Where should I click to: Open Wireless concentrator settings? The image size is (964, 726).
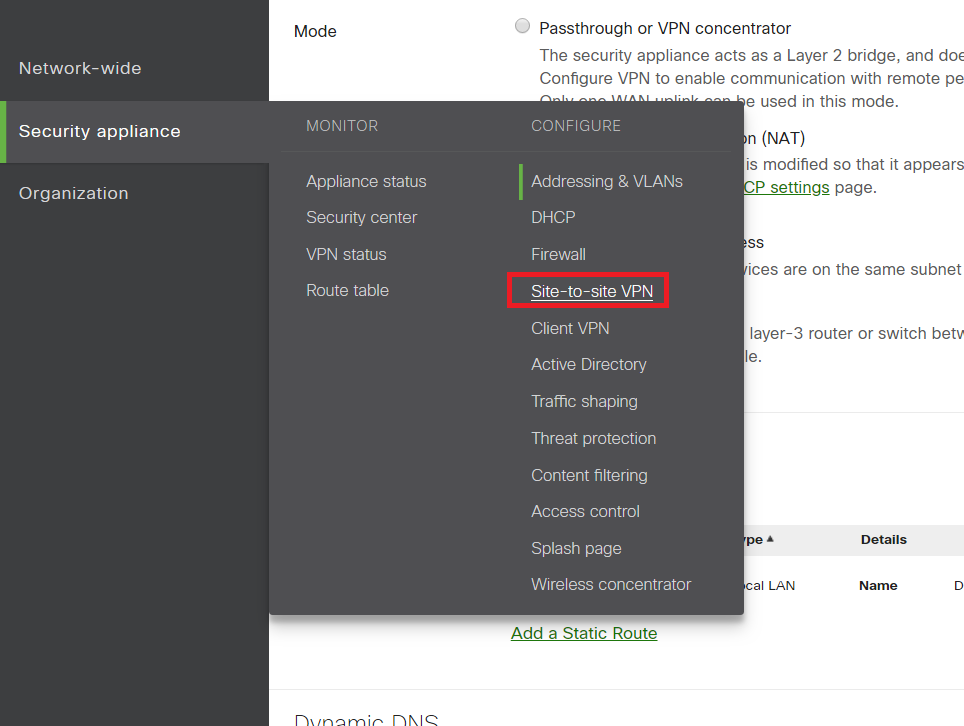(611, 584)
